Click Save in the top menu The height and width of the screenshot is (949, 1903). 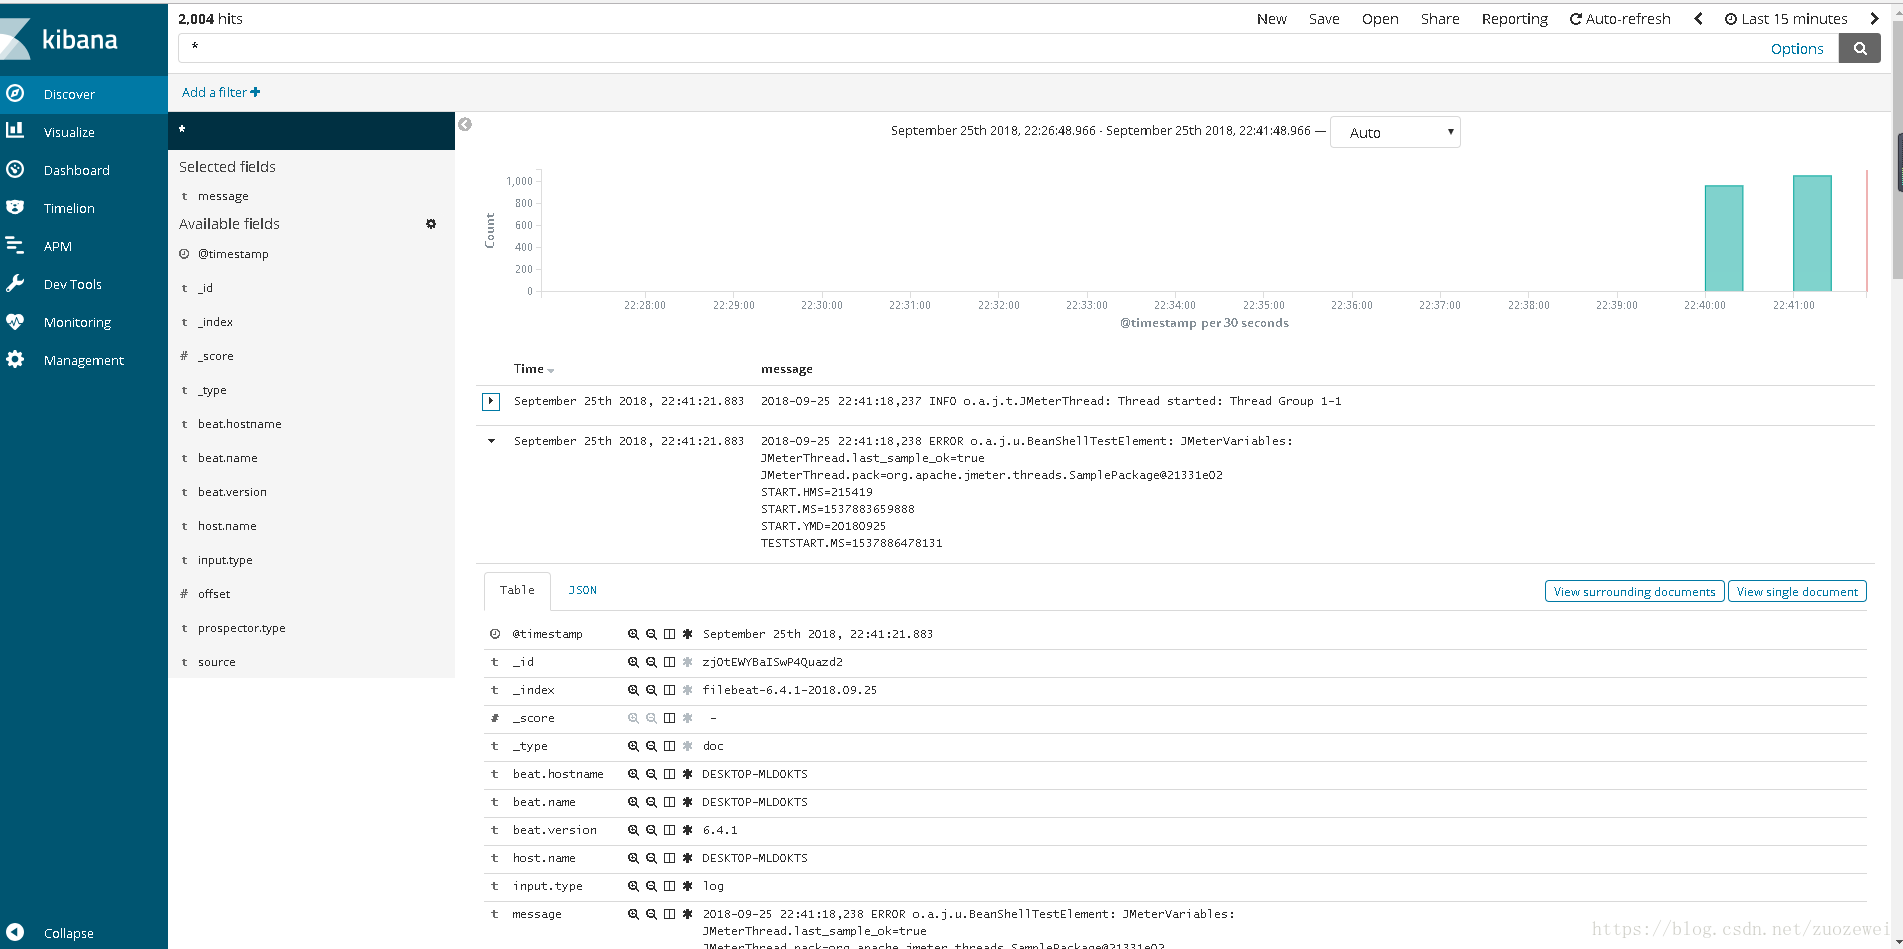(1324, 19)
